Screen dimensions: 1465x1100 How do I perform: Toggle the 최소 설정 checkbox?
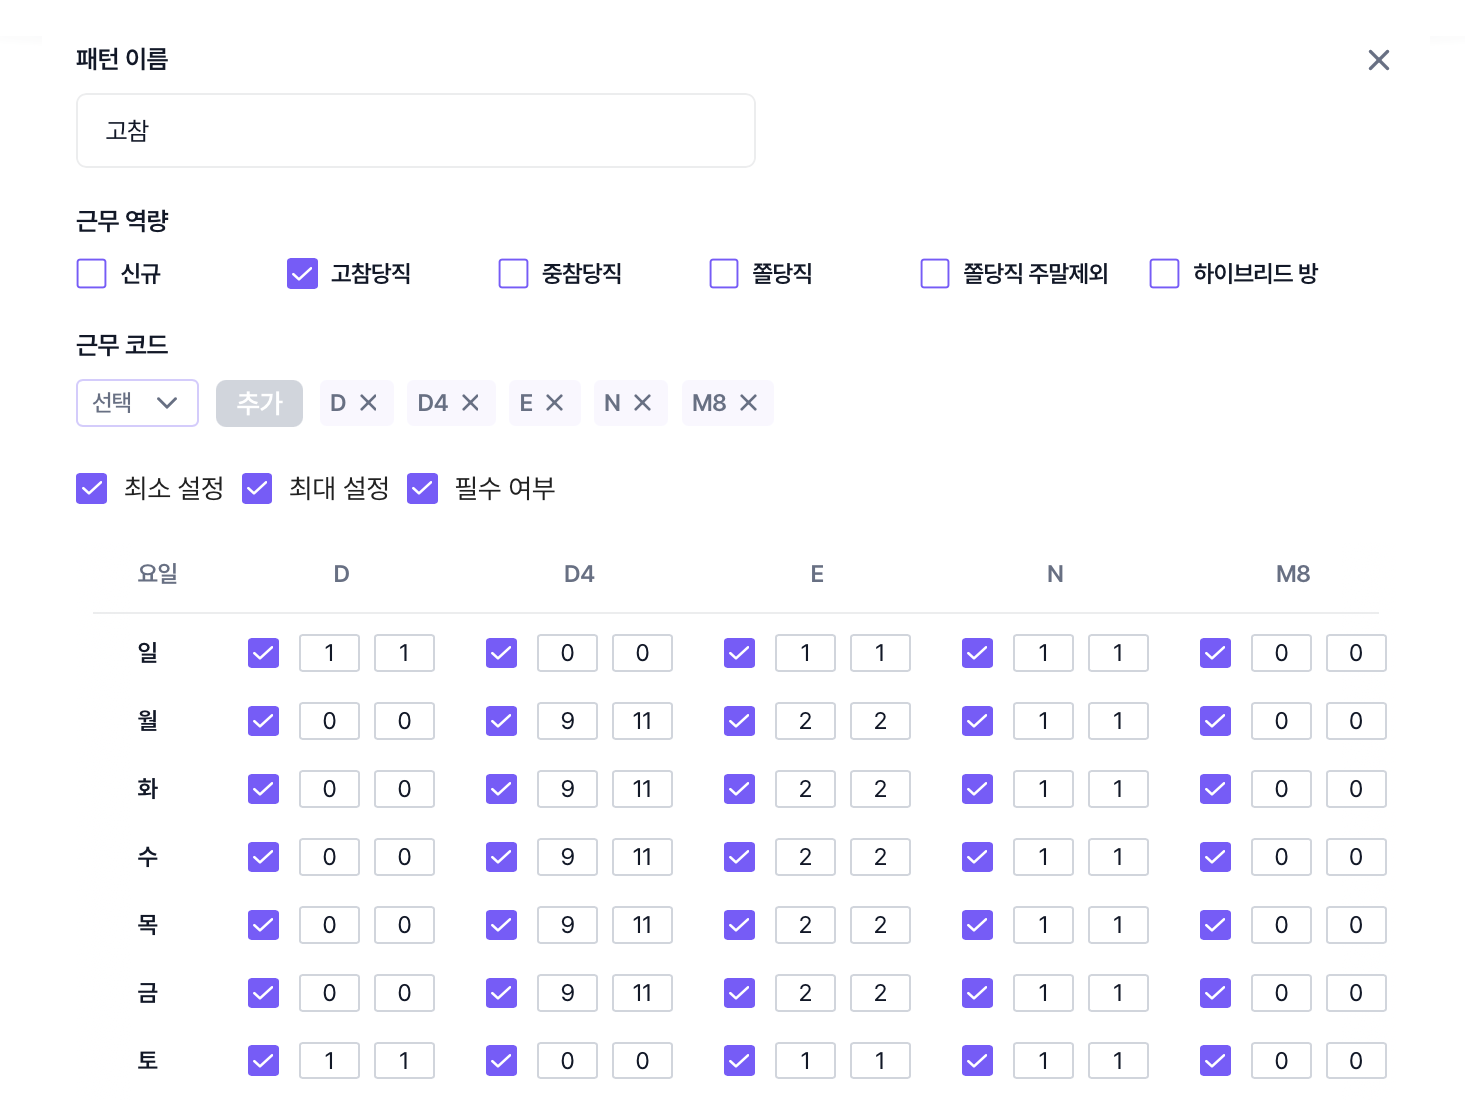(x=92, y=489)
